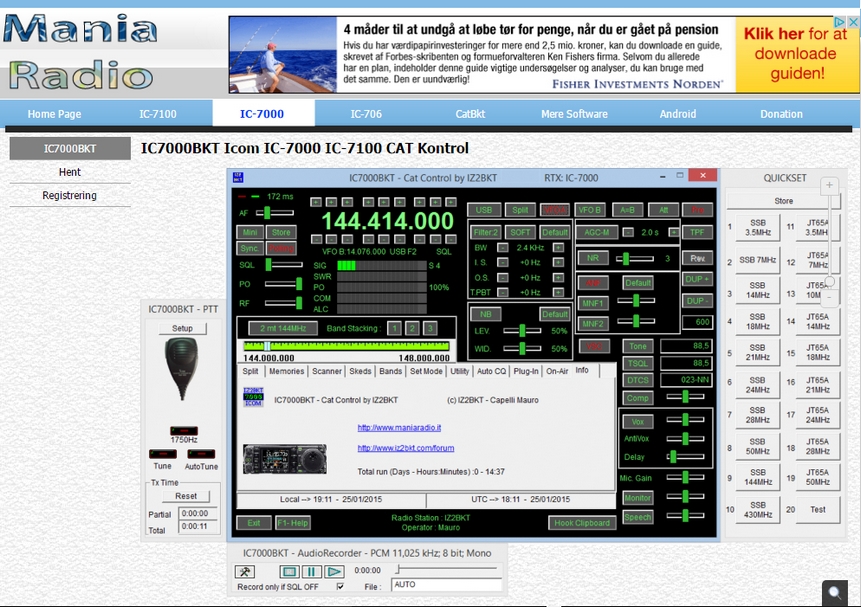Click the AdChoices icon on banner
861x607 pixels.
pyautogui.click(x=839, y=22)
